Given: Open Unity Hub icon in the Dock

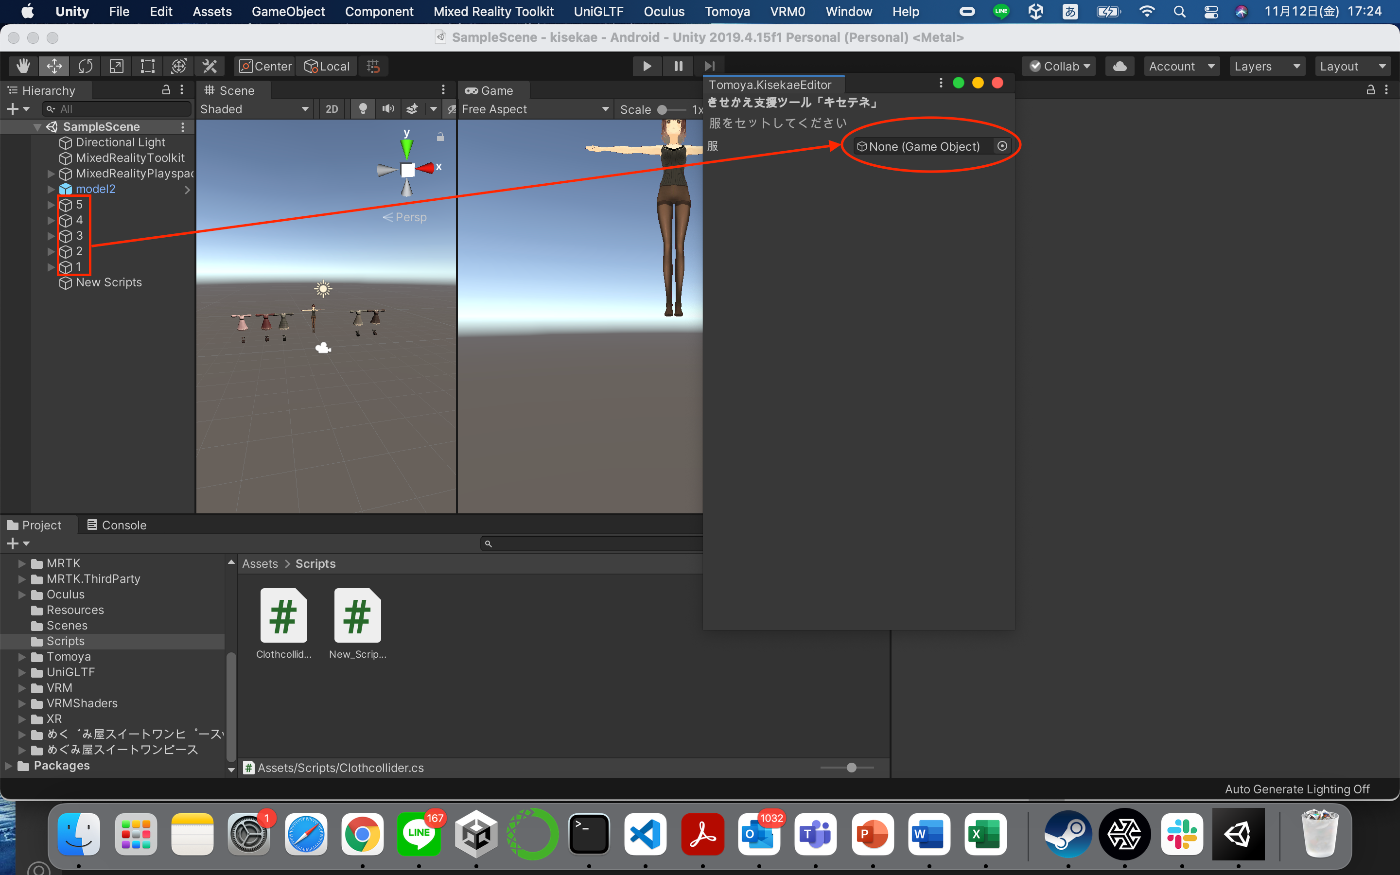Looking at the screenshot, I should click(476, 834).
